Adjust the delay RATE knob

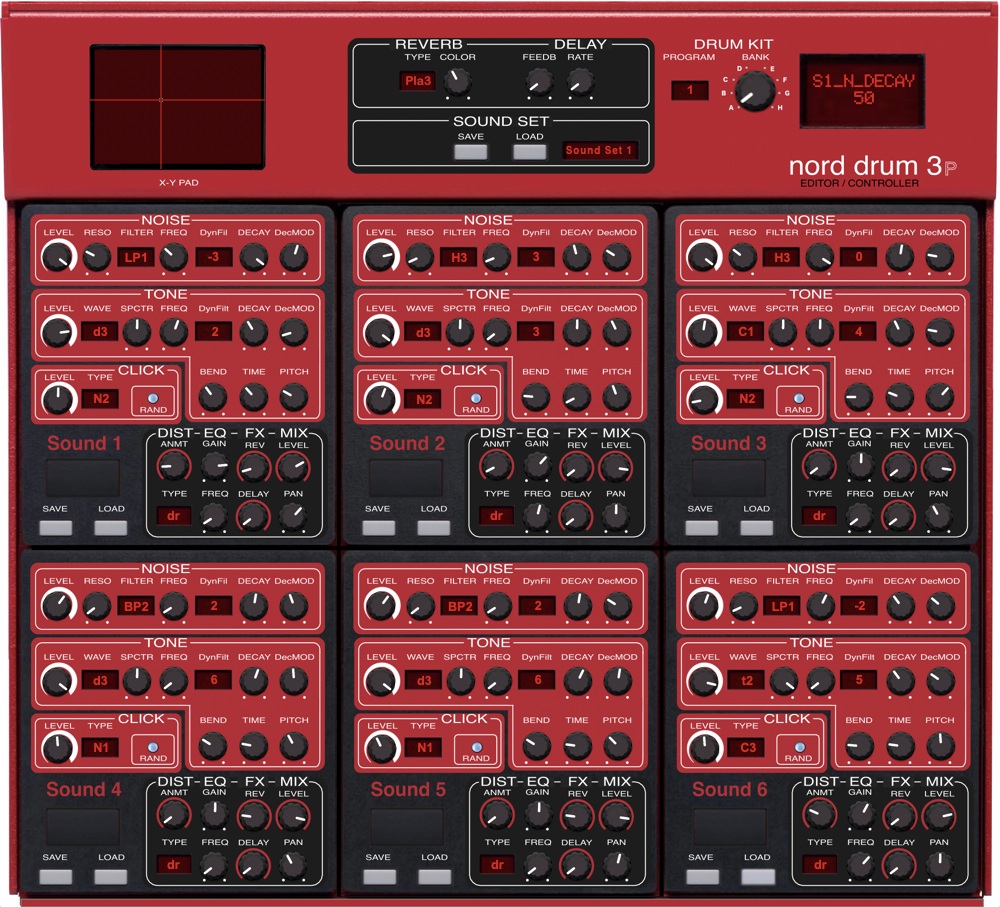click(580, 82)
